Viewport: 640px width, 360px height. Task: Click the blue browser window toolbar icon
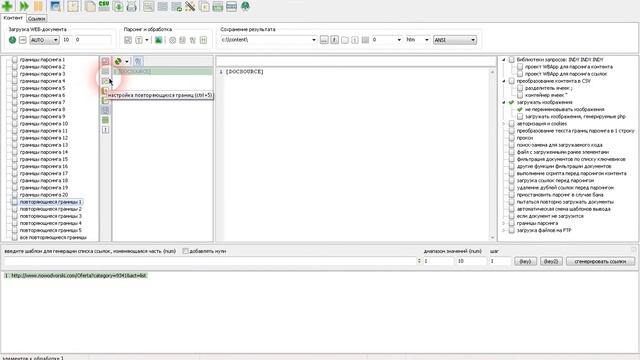pyautogui.click(x=55, y=6)
